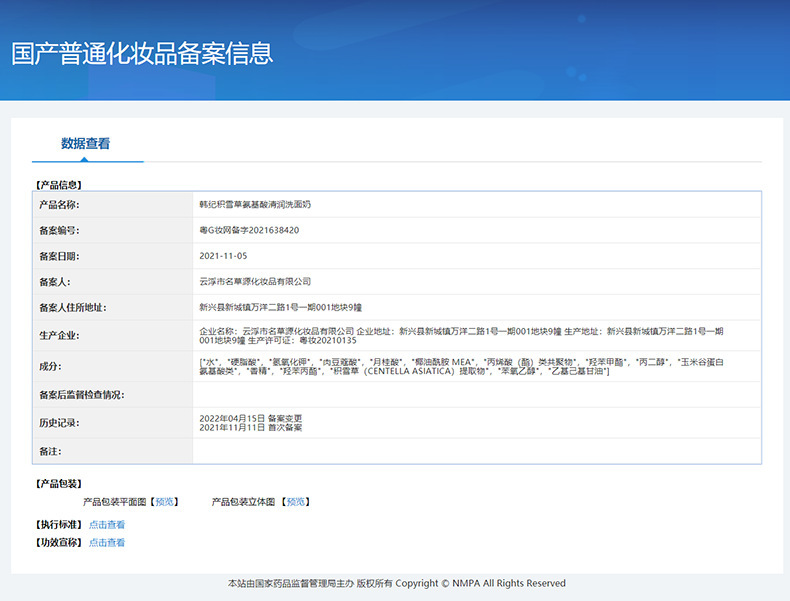Click the 【产品包装】 section heading
790x601 pixels.
(x=58, y=484)
